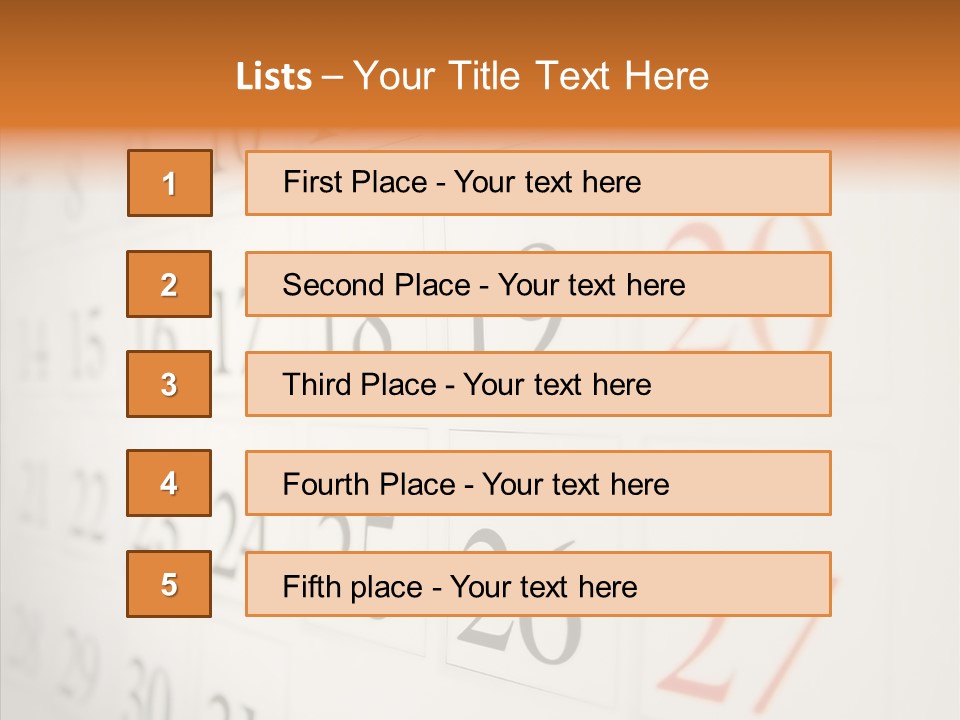Select the number 3 orange box
The image size is (960, 720).
pyautogui.click(x=169, y=384)
